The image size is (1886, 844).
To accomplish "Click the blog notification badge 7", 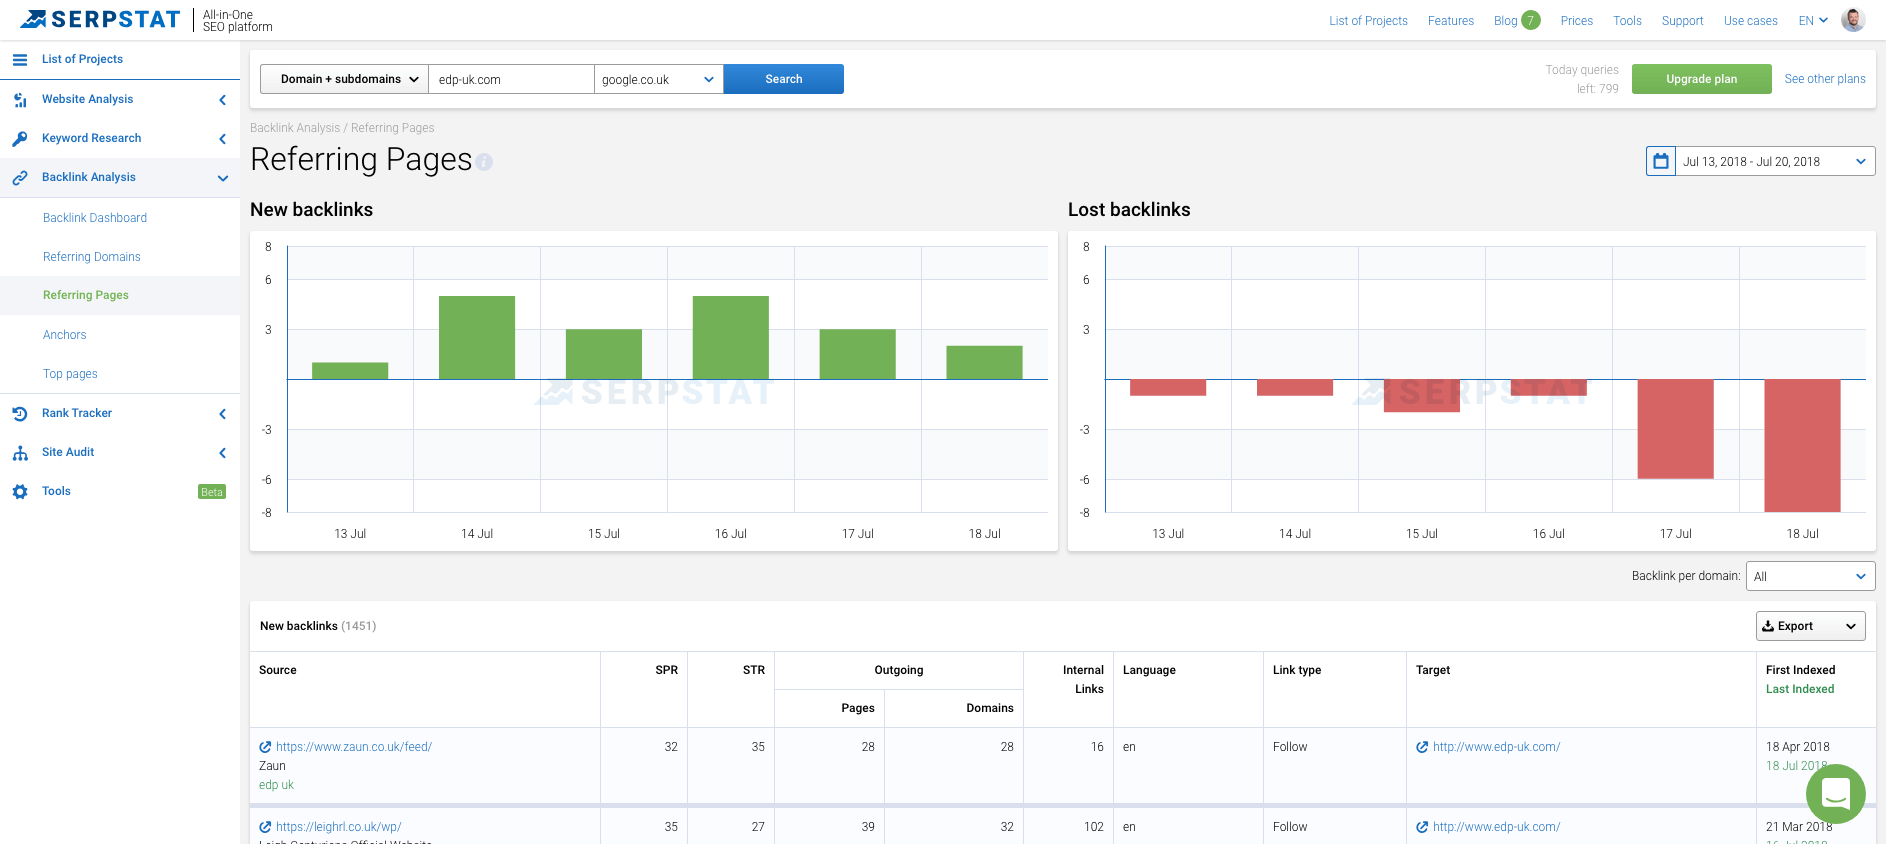I will (x=1530, y=20).
